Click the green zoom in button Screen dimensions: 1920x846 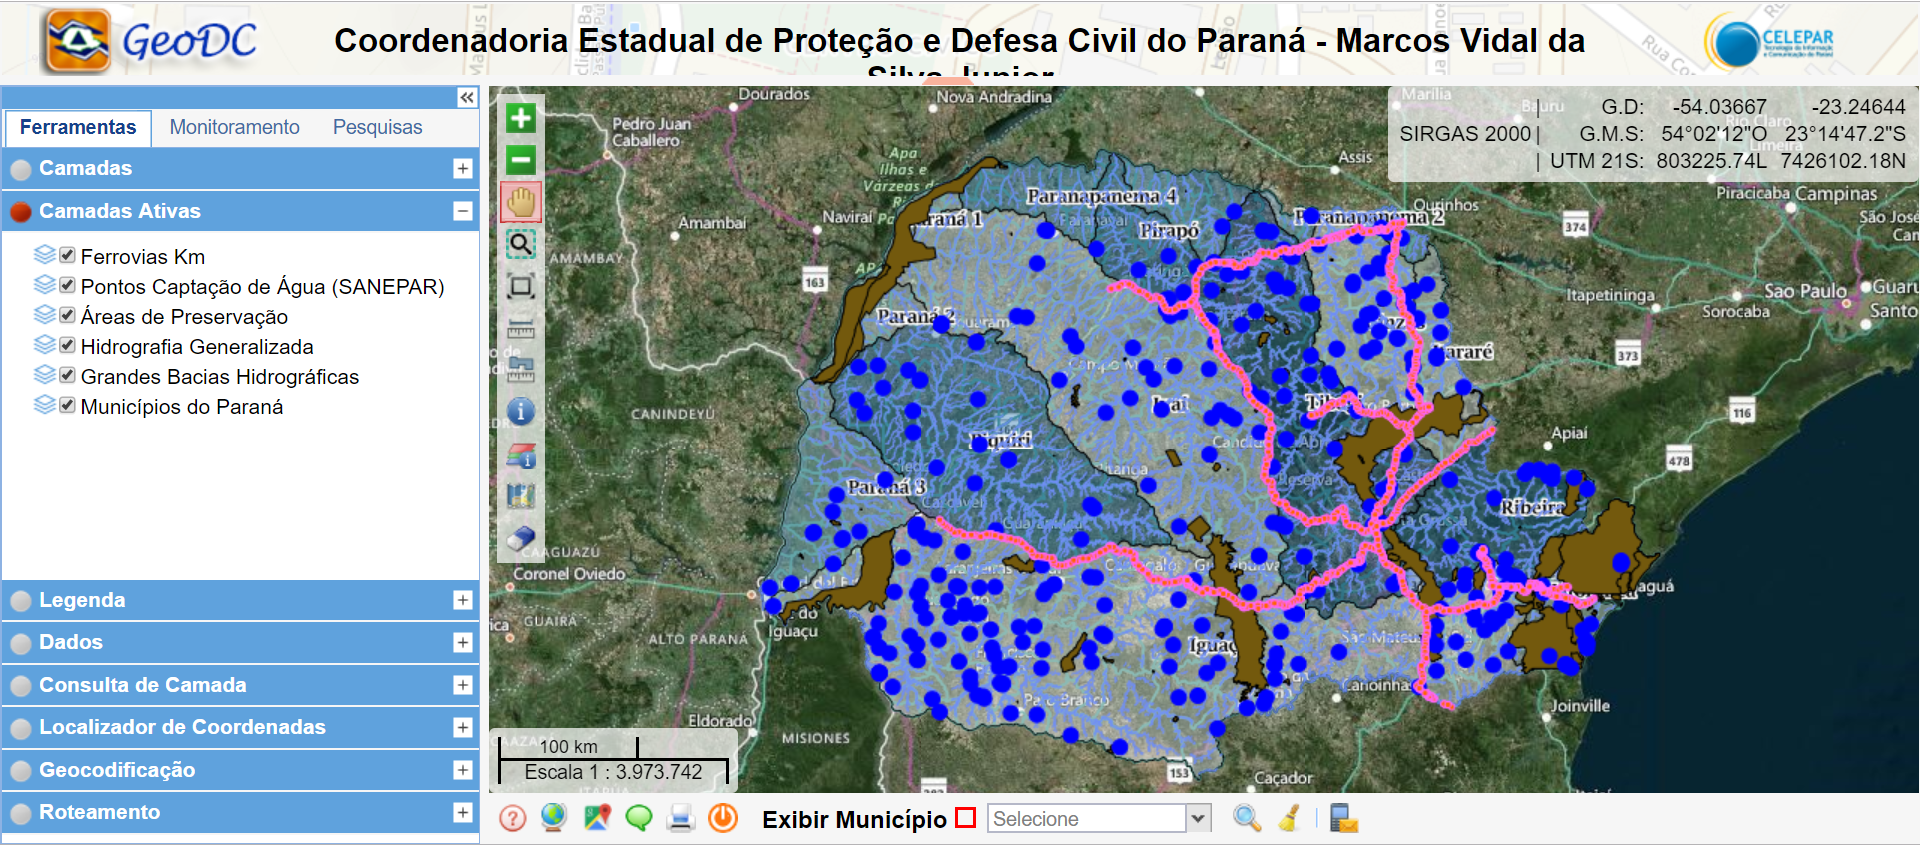pos(520,118)
